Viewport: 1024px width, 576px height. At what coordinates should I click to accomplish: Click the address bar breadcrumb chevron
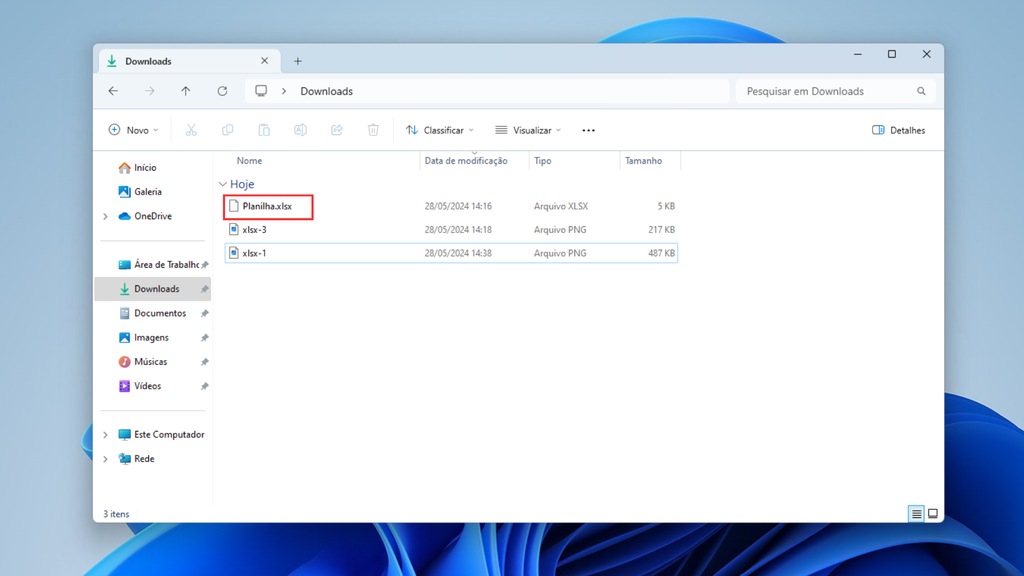284,91
